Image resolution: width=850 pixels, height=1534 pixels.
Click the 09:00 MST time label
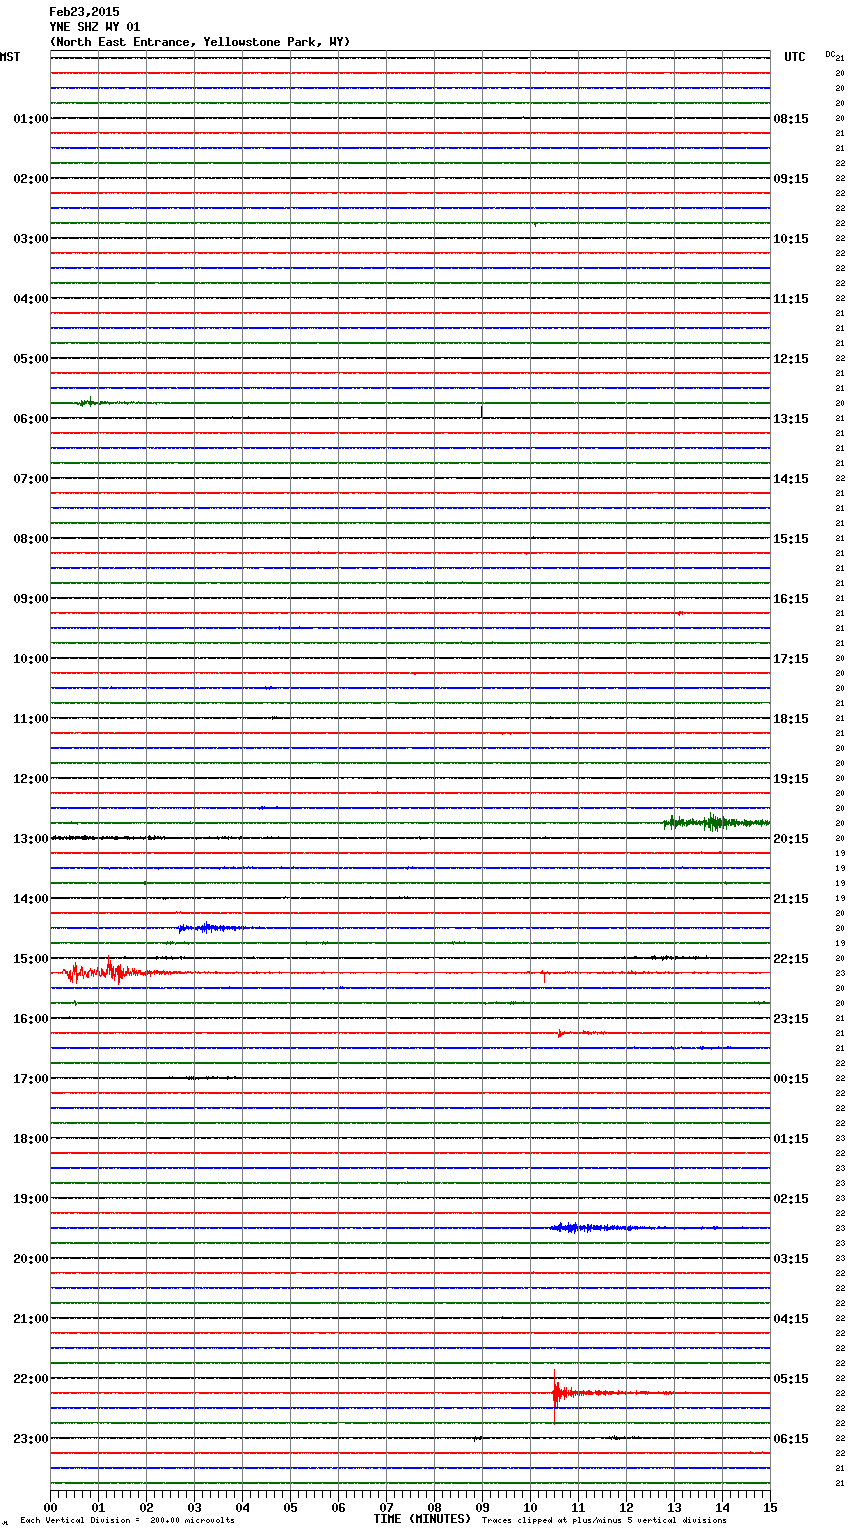coord(31,599)
